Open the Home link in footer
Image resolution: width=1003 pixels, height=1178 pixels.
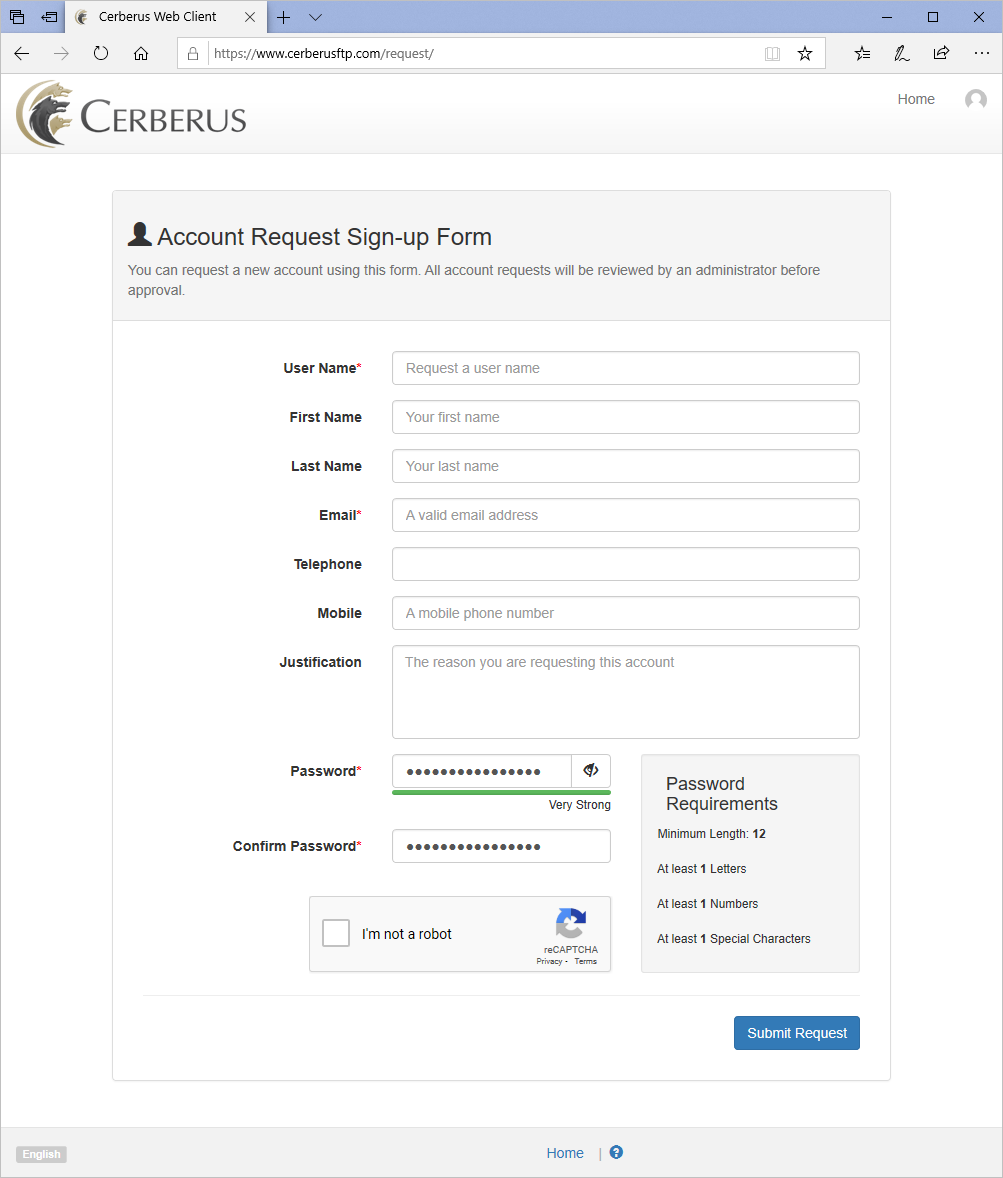point(565,1153)
